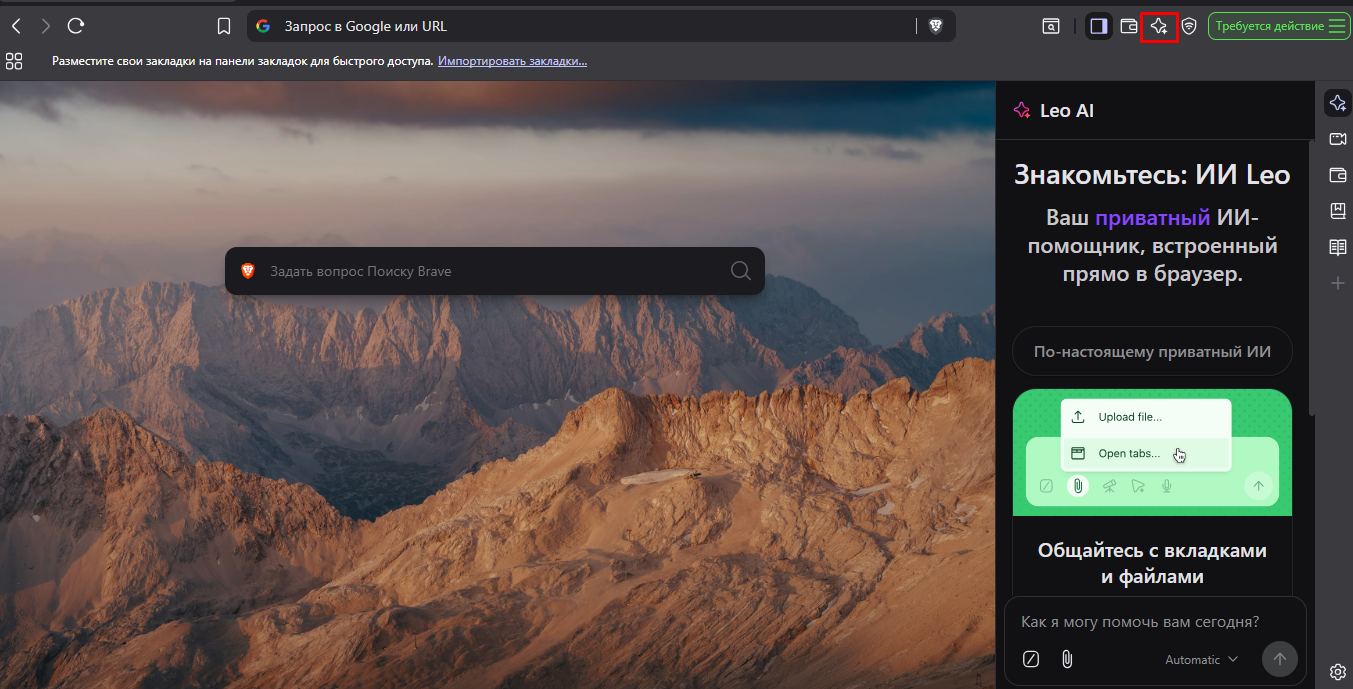The width and height of the screenshot is (1353, 689).
Task: Click the Brave Shields lion icon
Action: click(x=936, y=26)
